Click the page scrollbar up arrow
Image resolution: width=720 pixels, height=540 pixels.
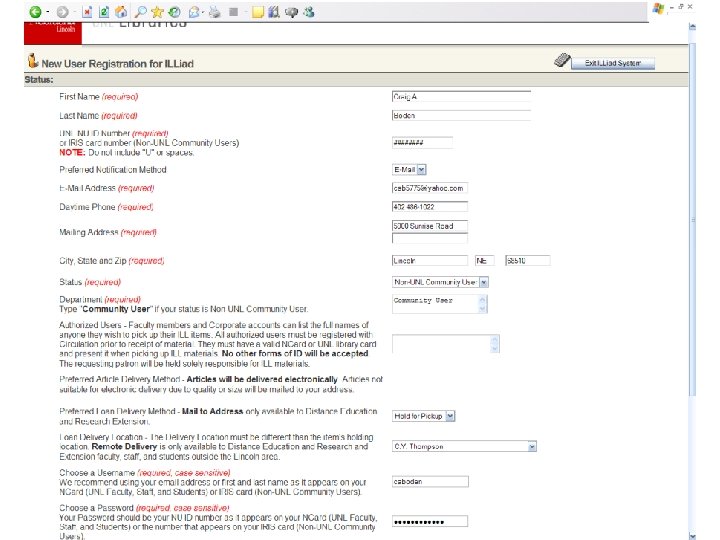[692, 27]
